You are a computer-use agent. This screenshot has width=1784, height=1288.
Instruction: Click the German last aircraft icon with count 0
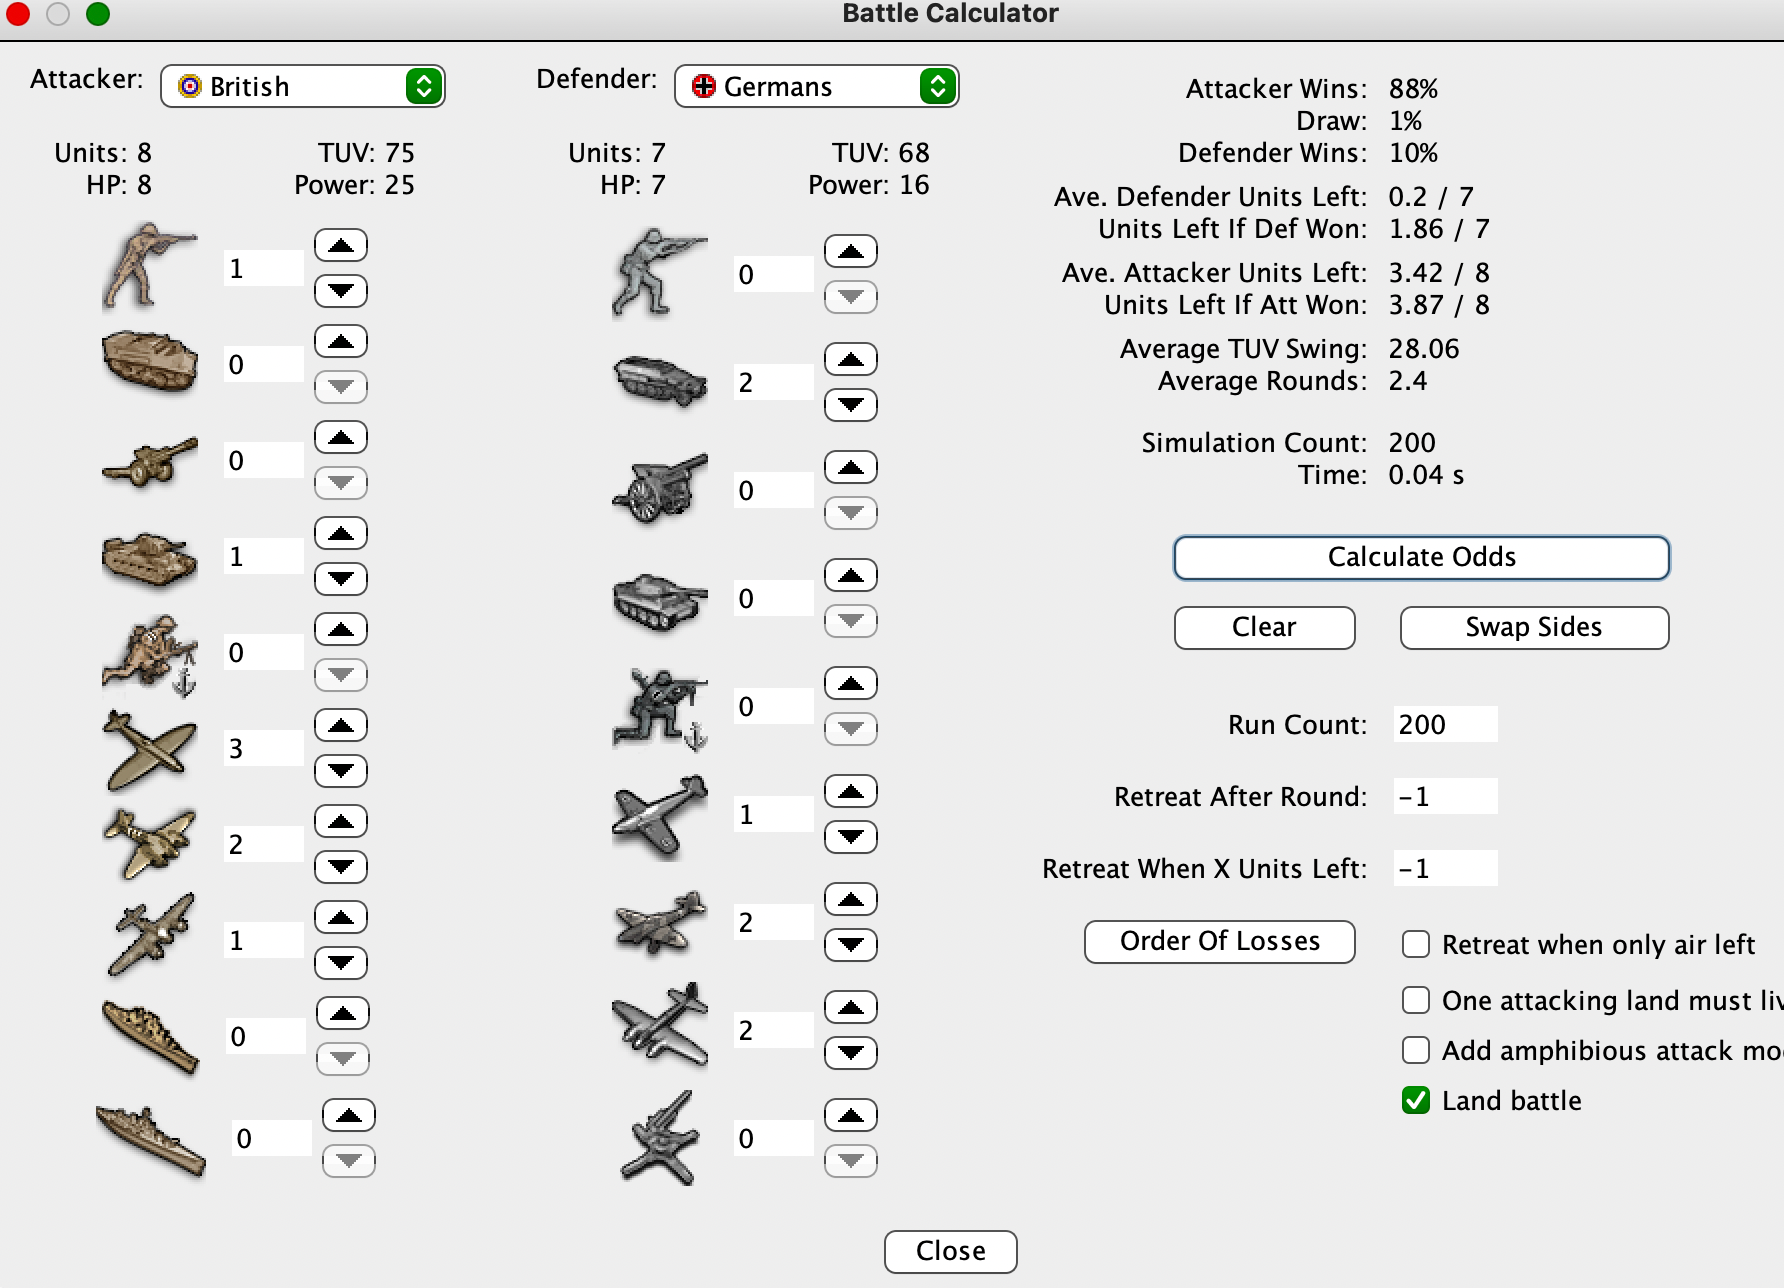tap(660, 1138)
